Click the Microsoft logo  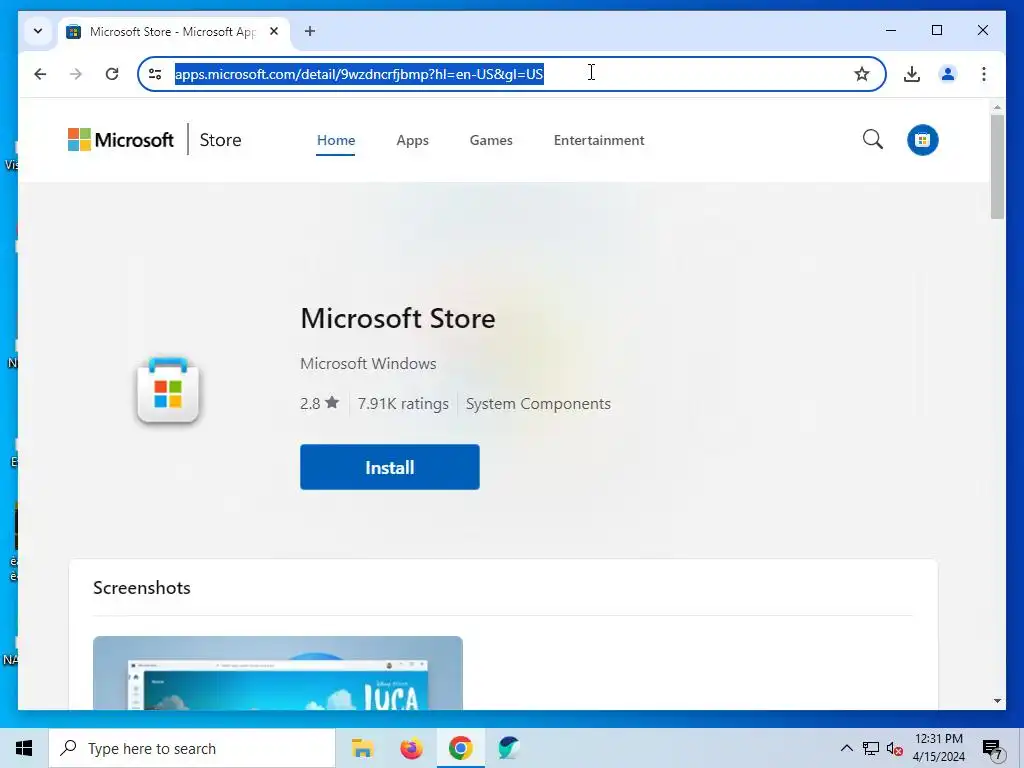point(121,140)
